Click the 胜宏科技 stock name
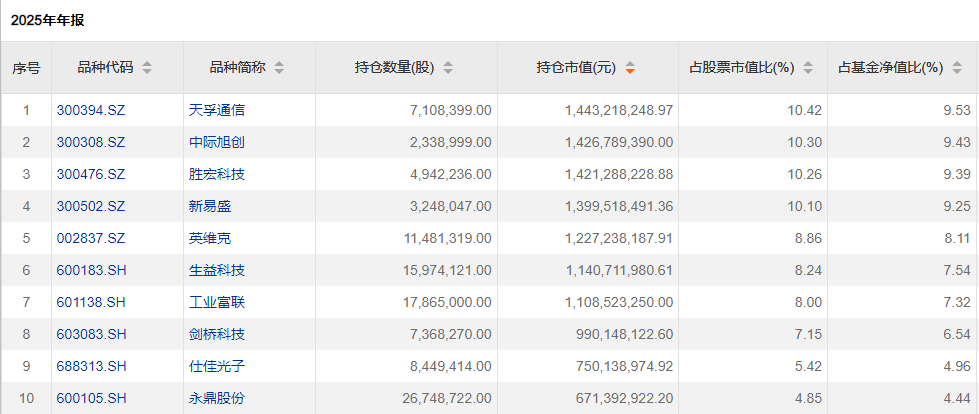Viewport: 979px width, 414px height. coord(216,174)
